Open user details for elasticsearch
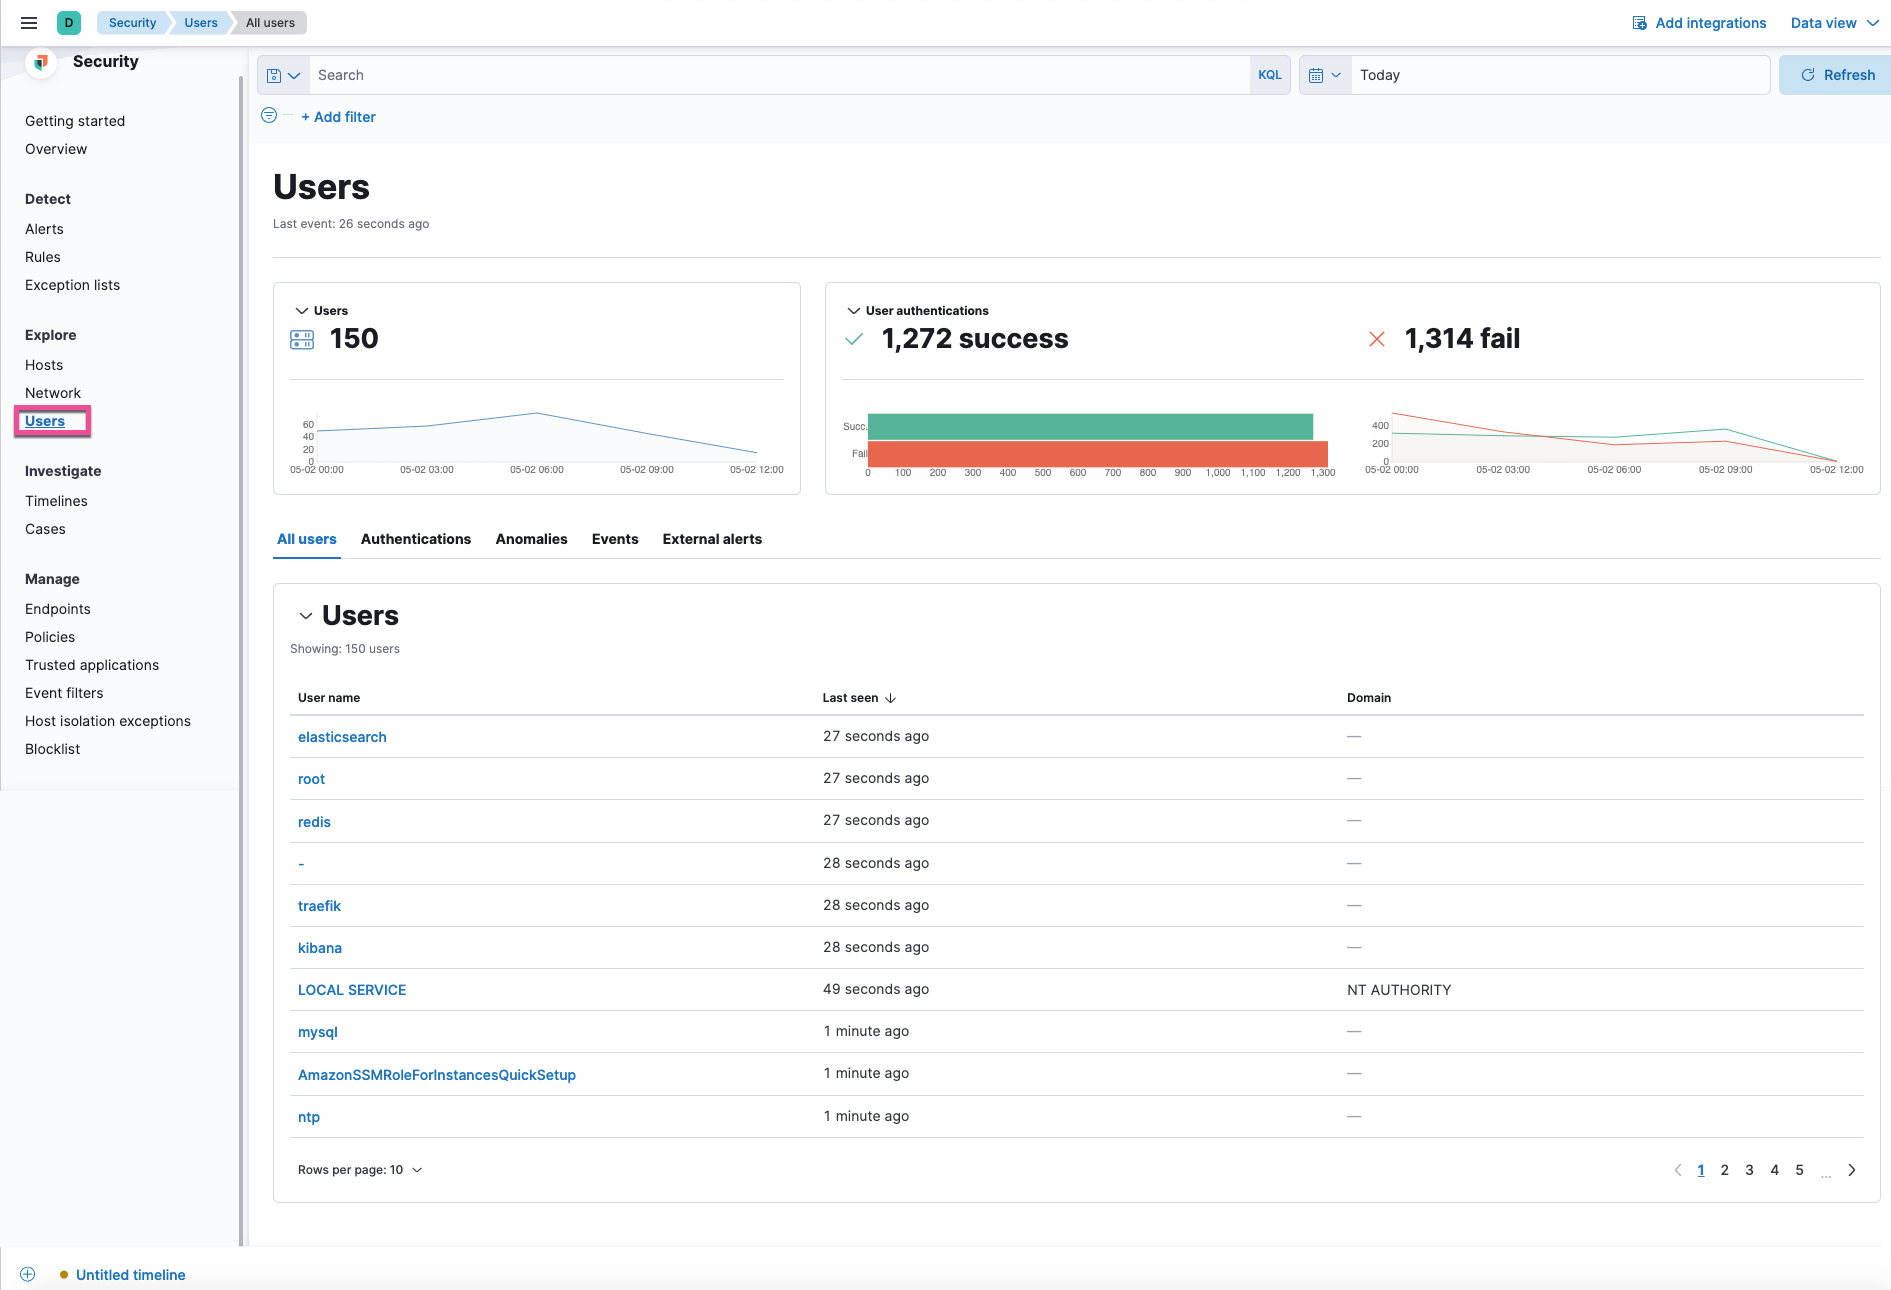The height and width of the screenshot is (1290, 1891). coord(342,737)
